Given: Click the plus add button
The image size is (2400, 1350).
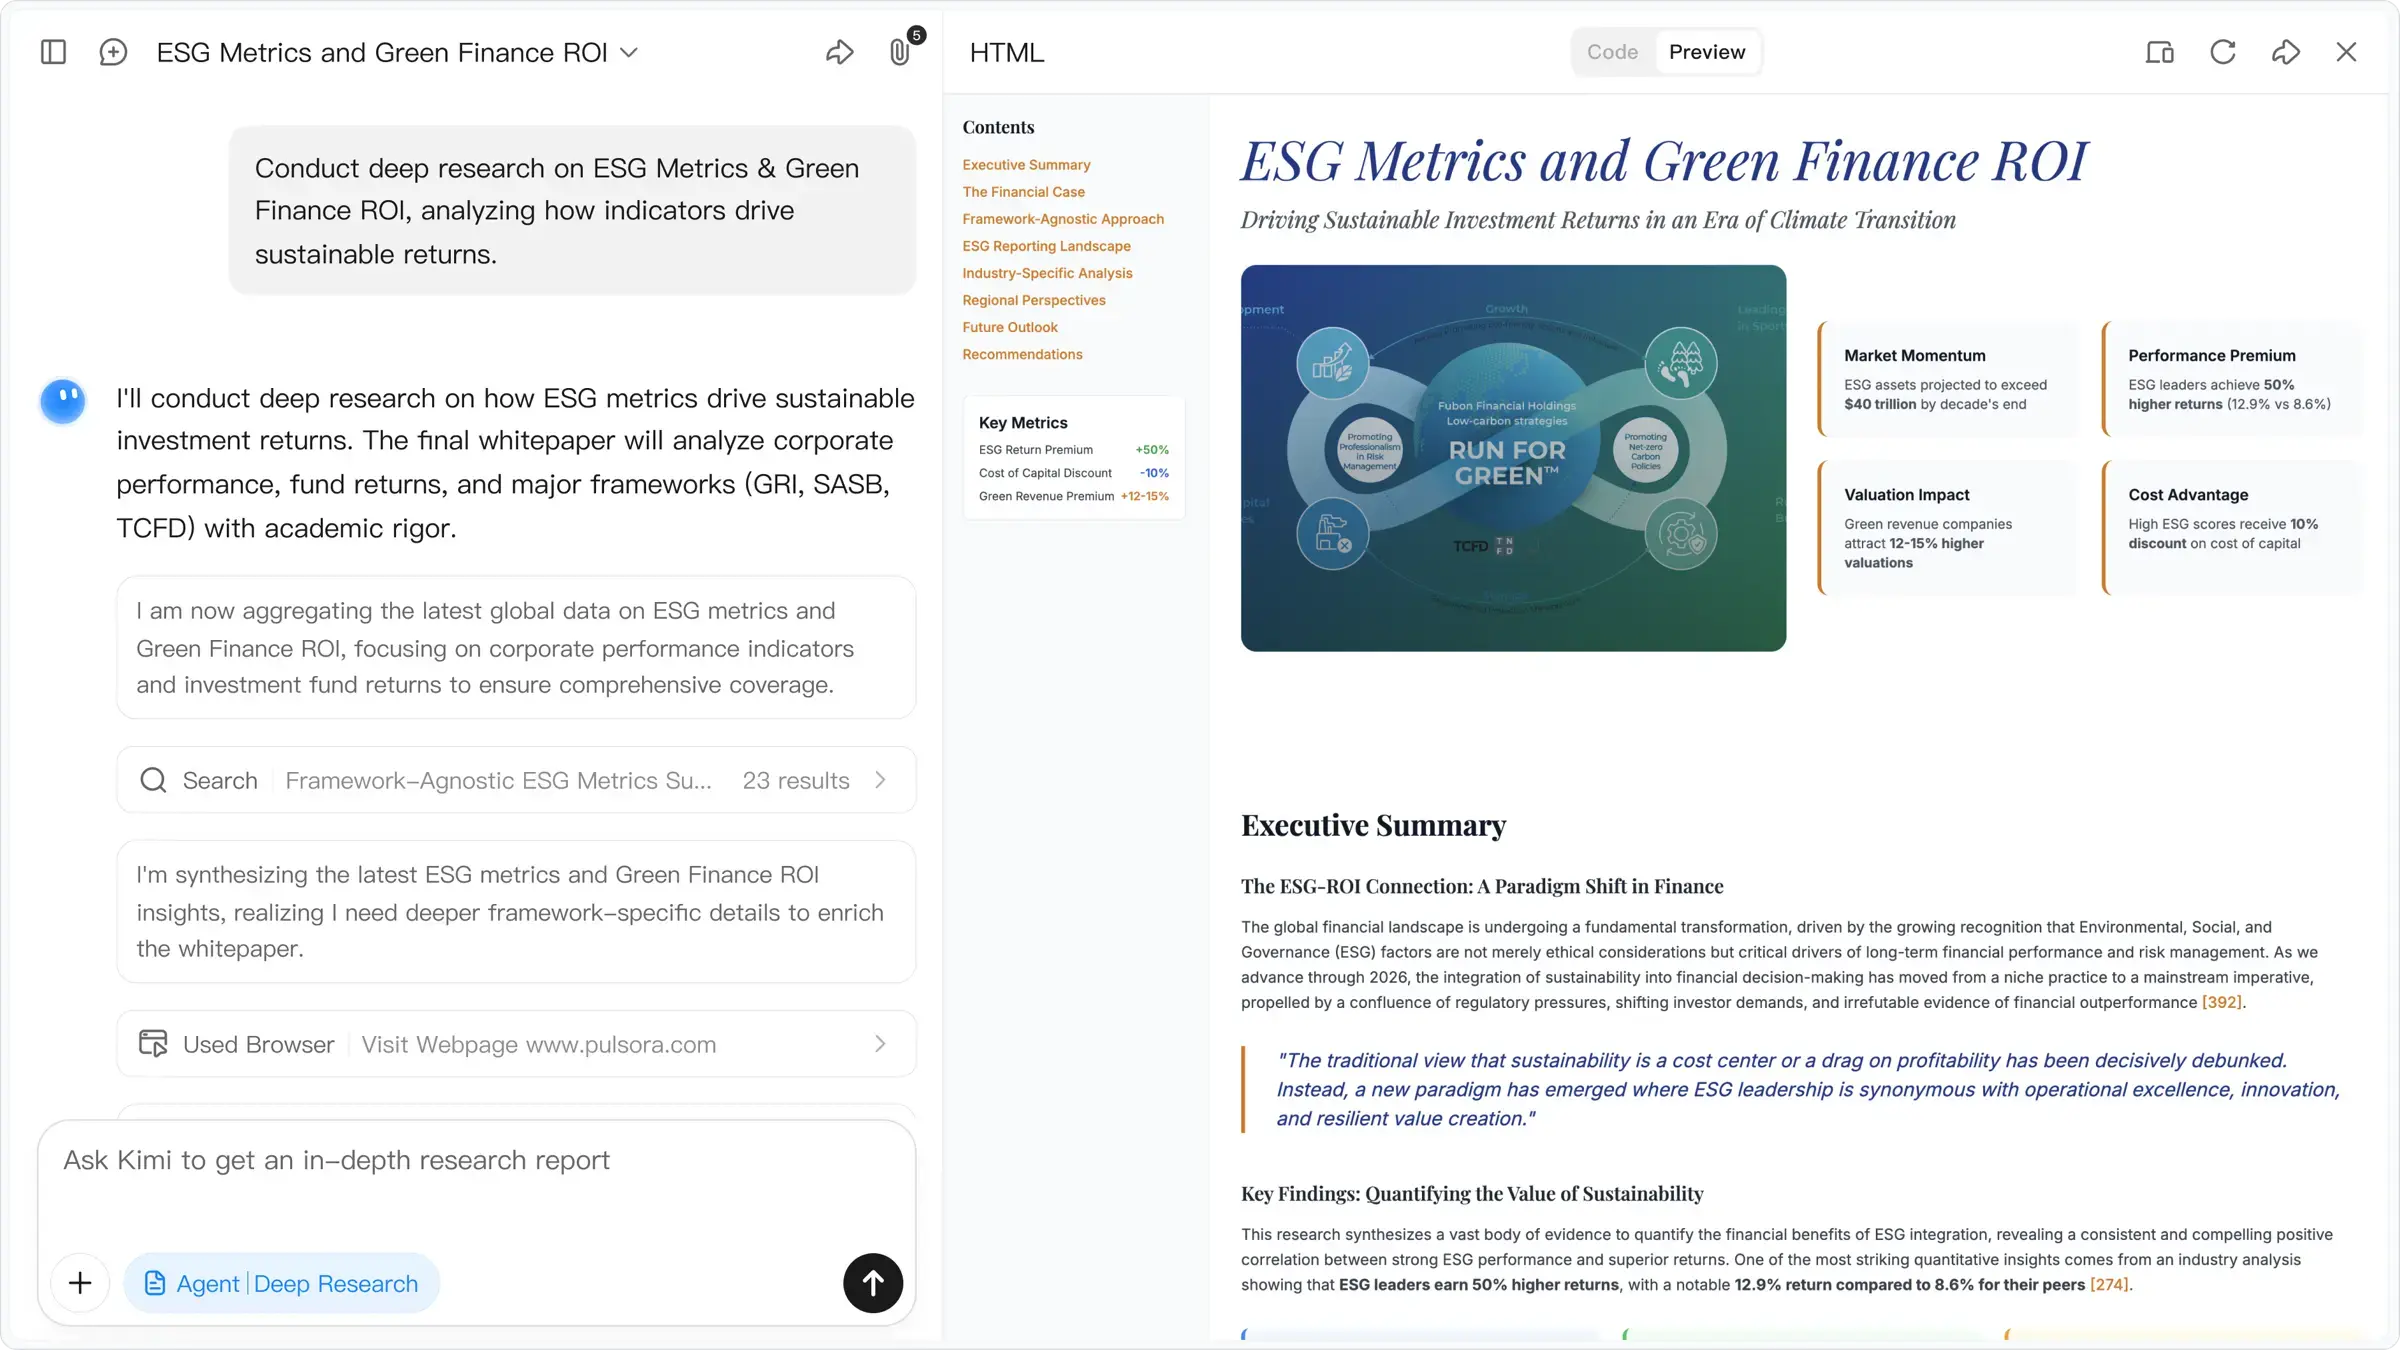Looking at the screenshot, I should 80,1283.
